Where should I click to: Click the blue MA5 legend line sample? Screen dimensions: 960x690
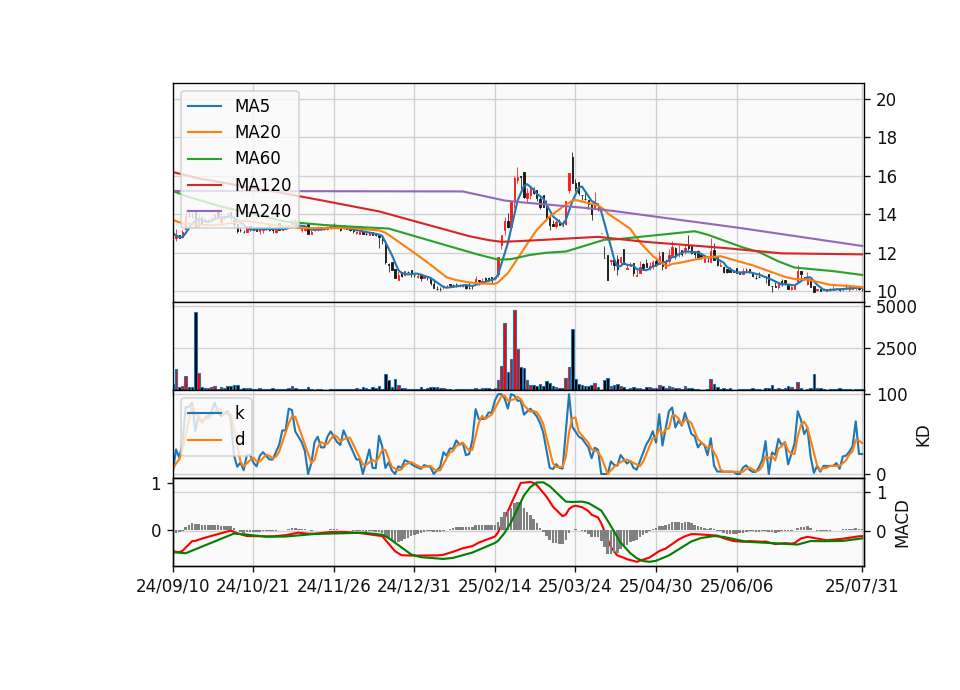point(204,107)
